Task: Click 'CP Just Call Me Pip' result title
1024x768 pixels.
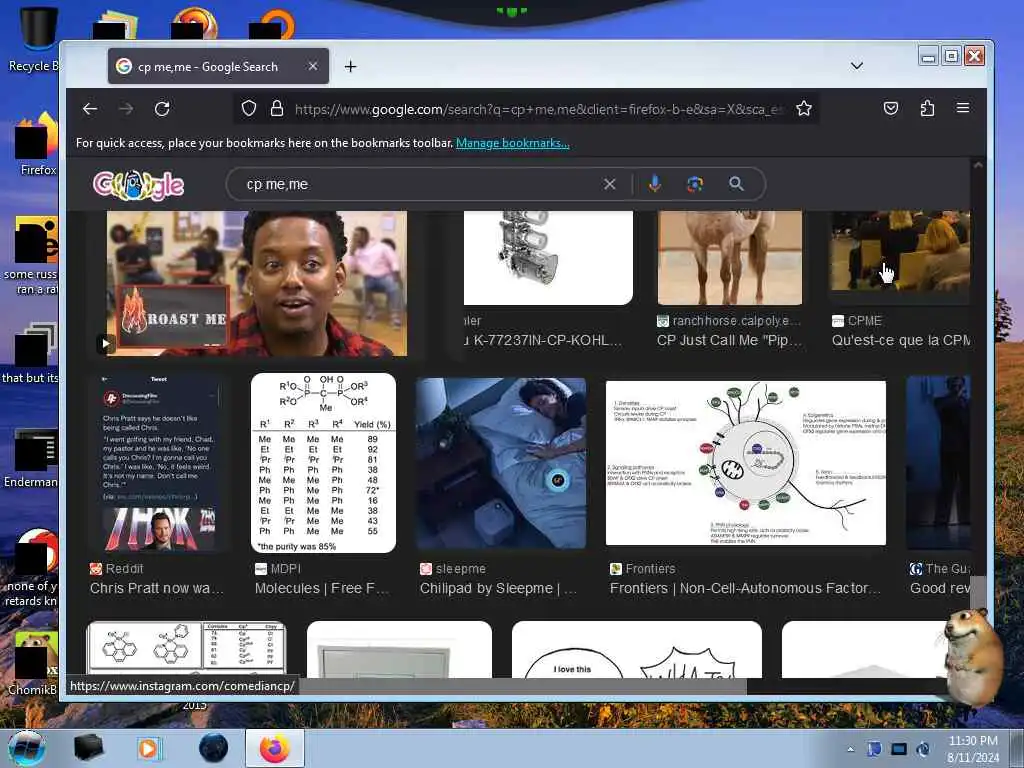Action: tap(729, 340)
